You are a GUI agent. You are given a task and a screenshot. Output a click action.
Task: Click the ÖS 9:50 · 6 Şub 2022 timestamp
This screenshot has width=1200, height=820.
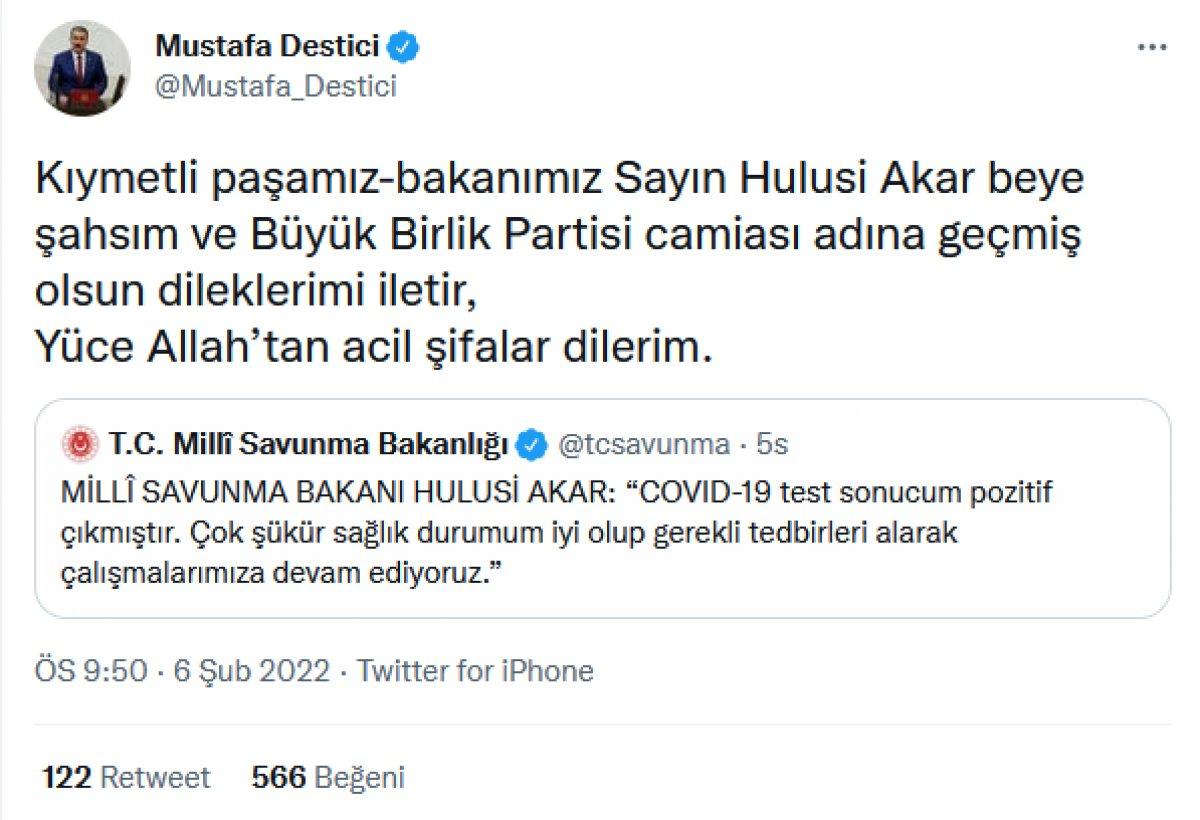[x=180, y=670]
